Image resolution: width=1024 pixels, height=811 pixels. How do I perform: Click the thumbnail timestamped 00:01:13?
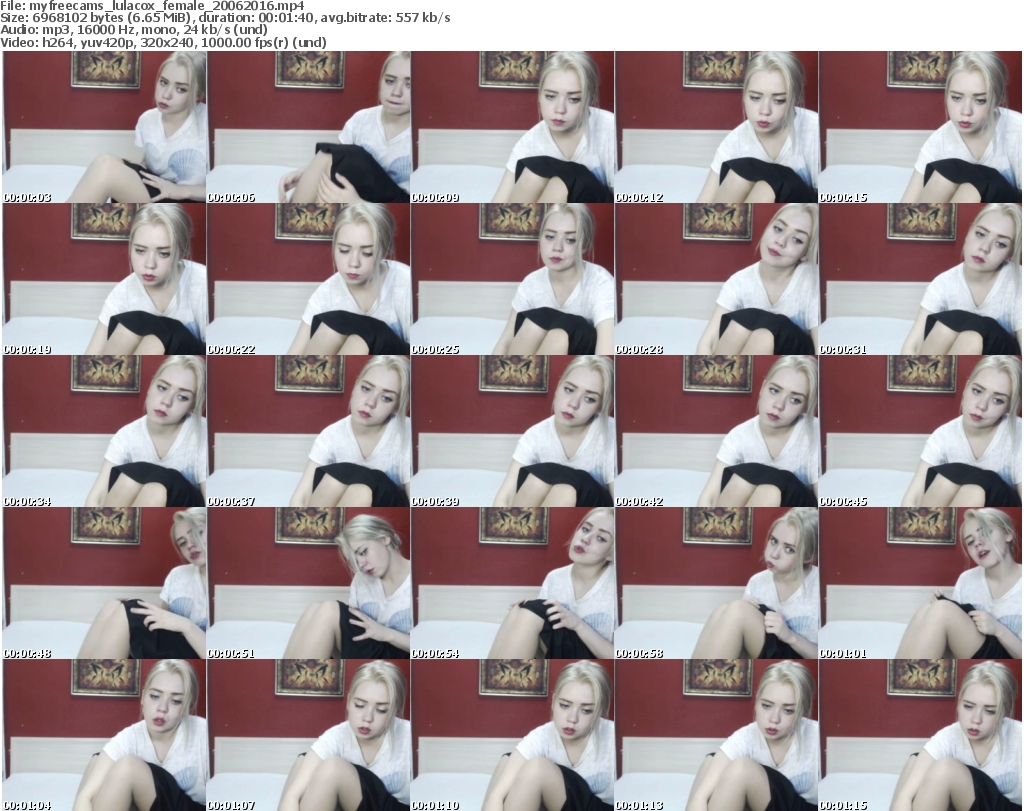[716, 735]
